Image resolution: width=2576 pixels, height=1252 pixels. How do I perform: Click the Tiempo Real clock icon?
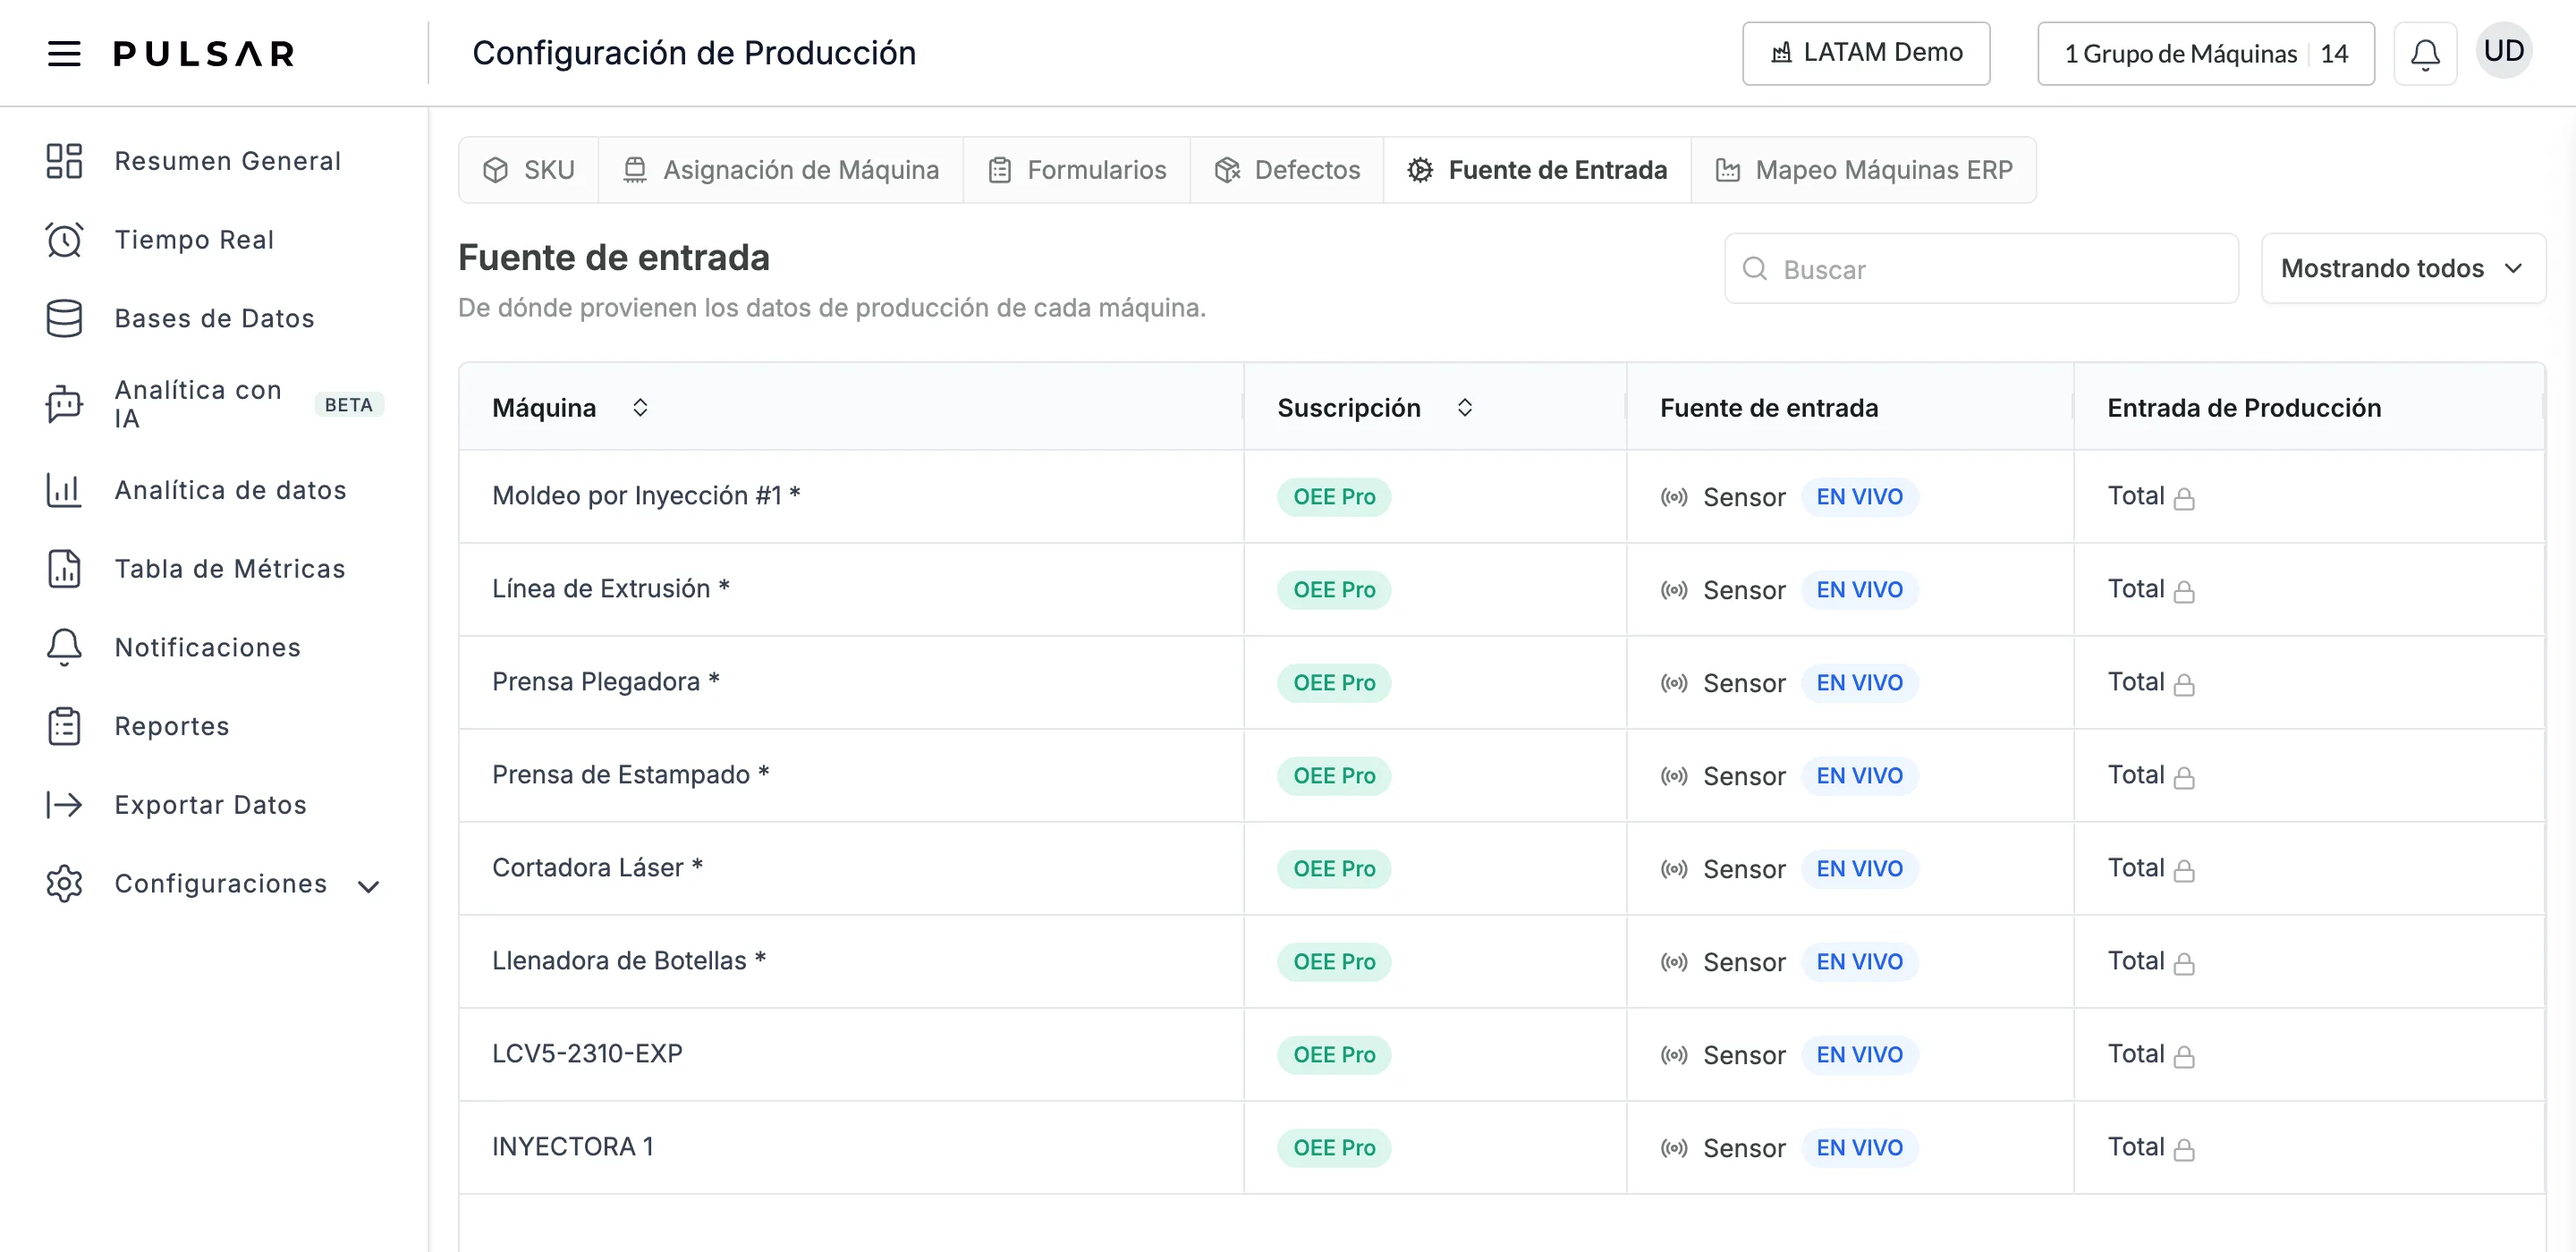pos(64,240)
